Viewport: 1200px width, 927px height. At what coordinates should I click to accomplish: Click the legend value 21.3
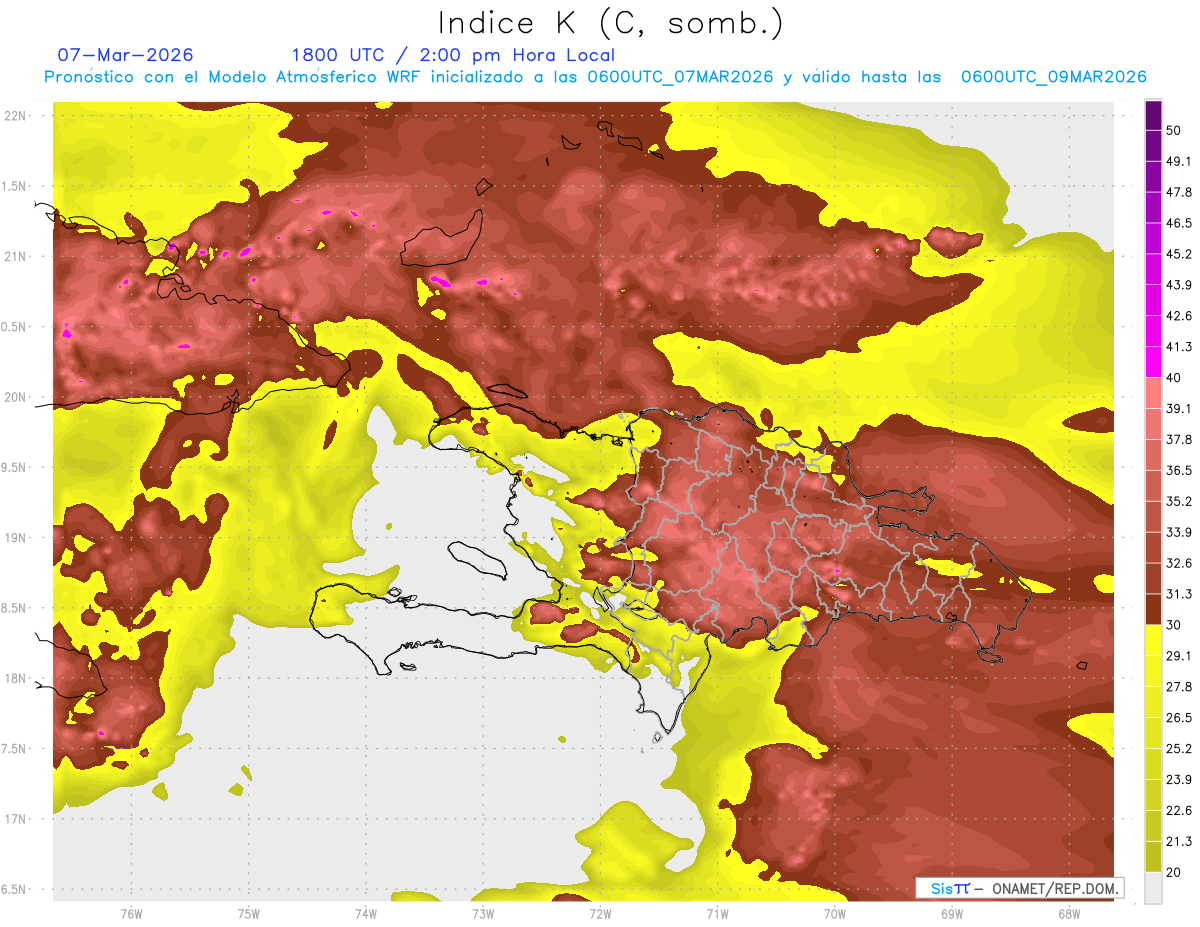point(1179,841)
